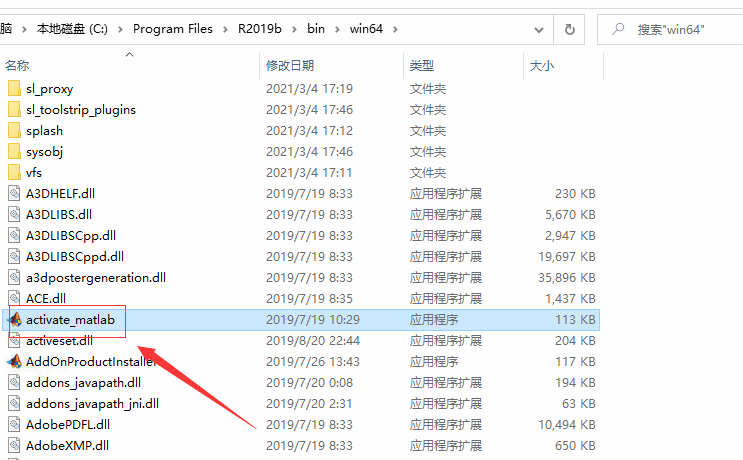
Task: Sort files by 大小 column
Action: pyautogui.click(x=542, y=65)
